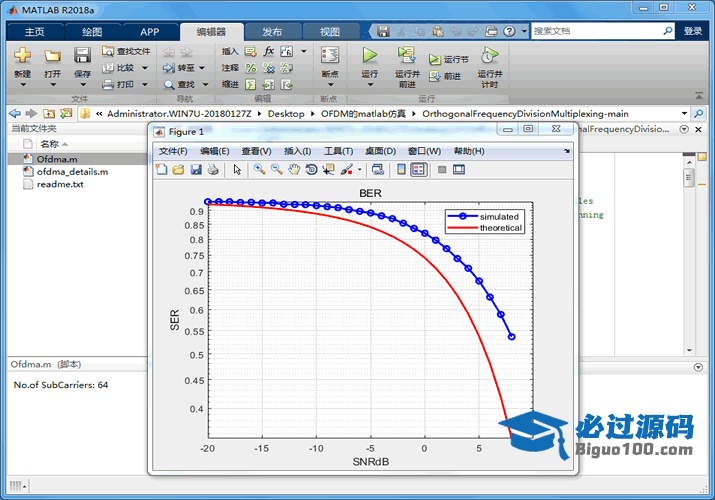The image size is (715, 500).
Task: Open Figure 1 编辑(E) menu
Action: click(214, 151)
